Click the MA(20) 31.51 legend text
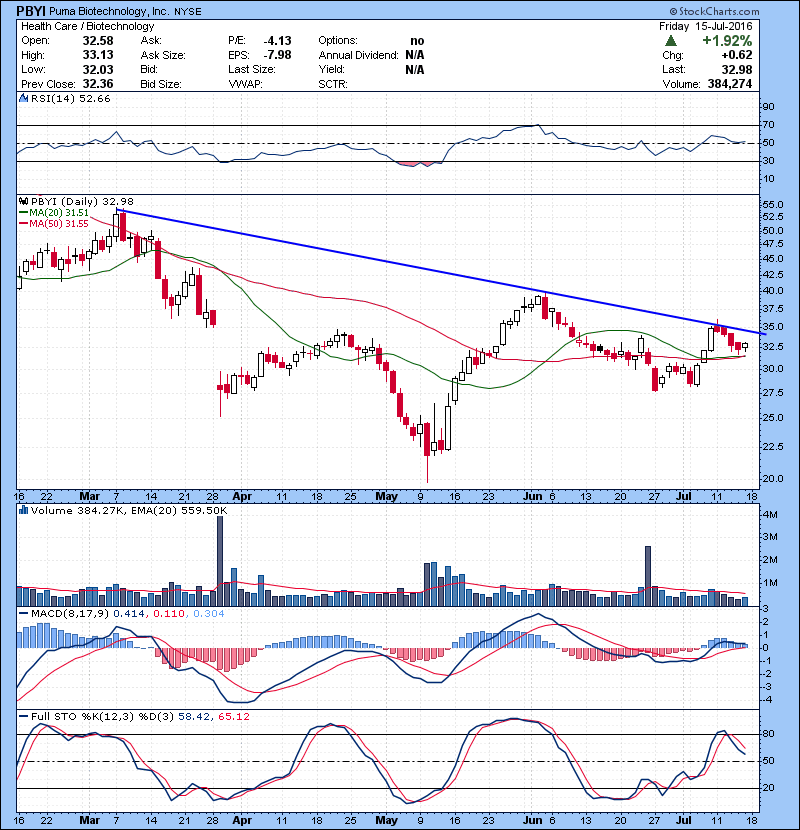The height and width of the screenshot is (830, 800). pos(59,213)
